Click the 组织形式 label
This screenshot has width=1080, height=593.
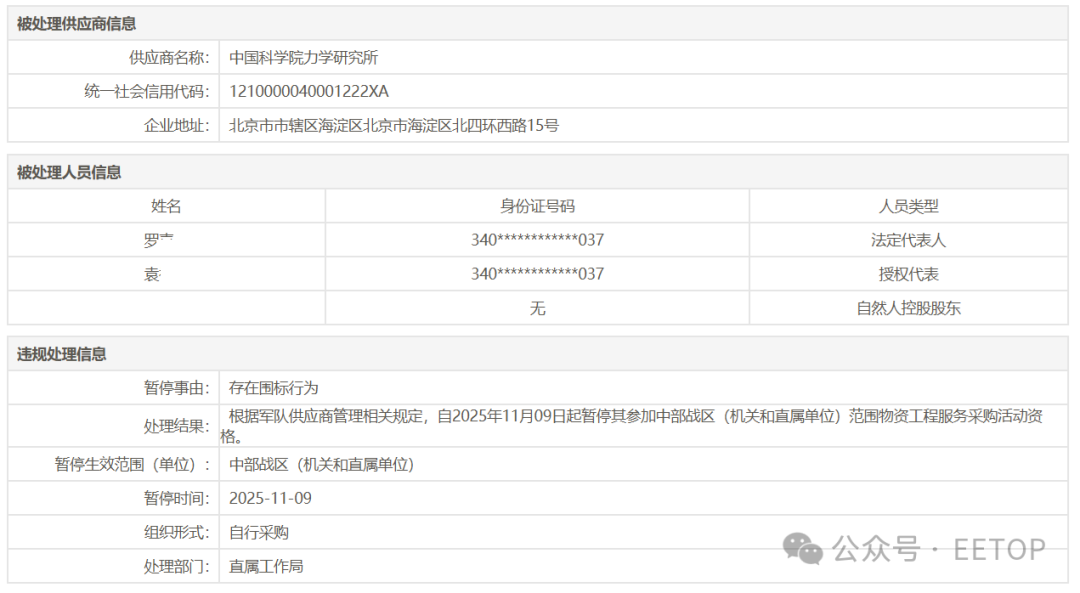pos(176,532)
